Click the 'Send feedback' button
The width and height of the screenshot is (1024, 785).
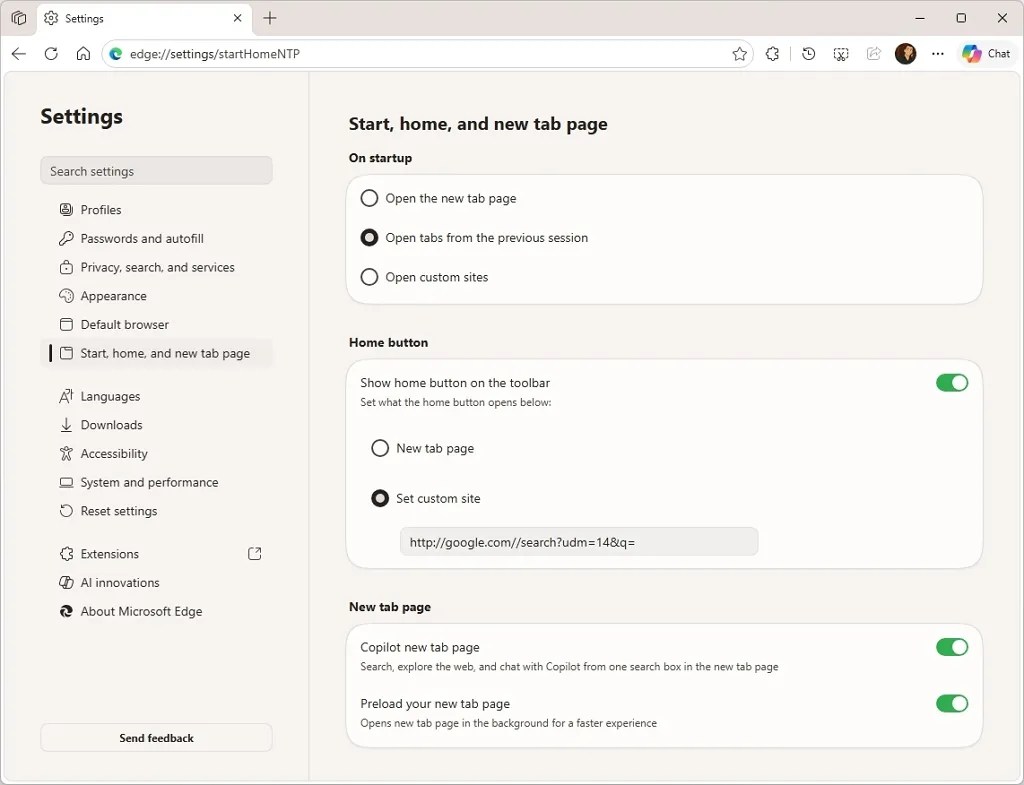click(x=156, y=737)
